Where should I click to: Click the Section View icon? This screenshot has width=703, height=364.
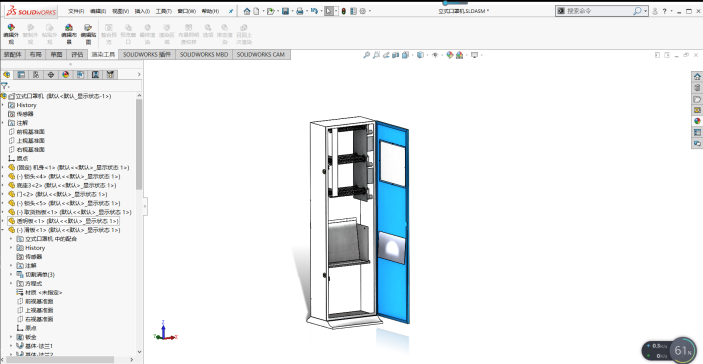tap(395, 55)
